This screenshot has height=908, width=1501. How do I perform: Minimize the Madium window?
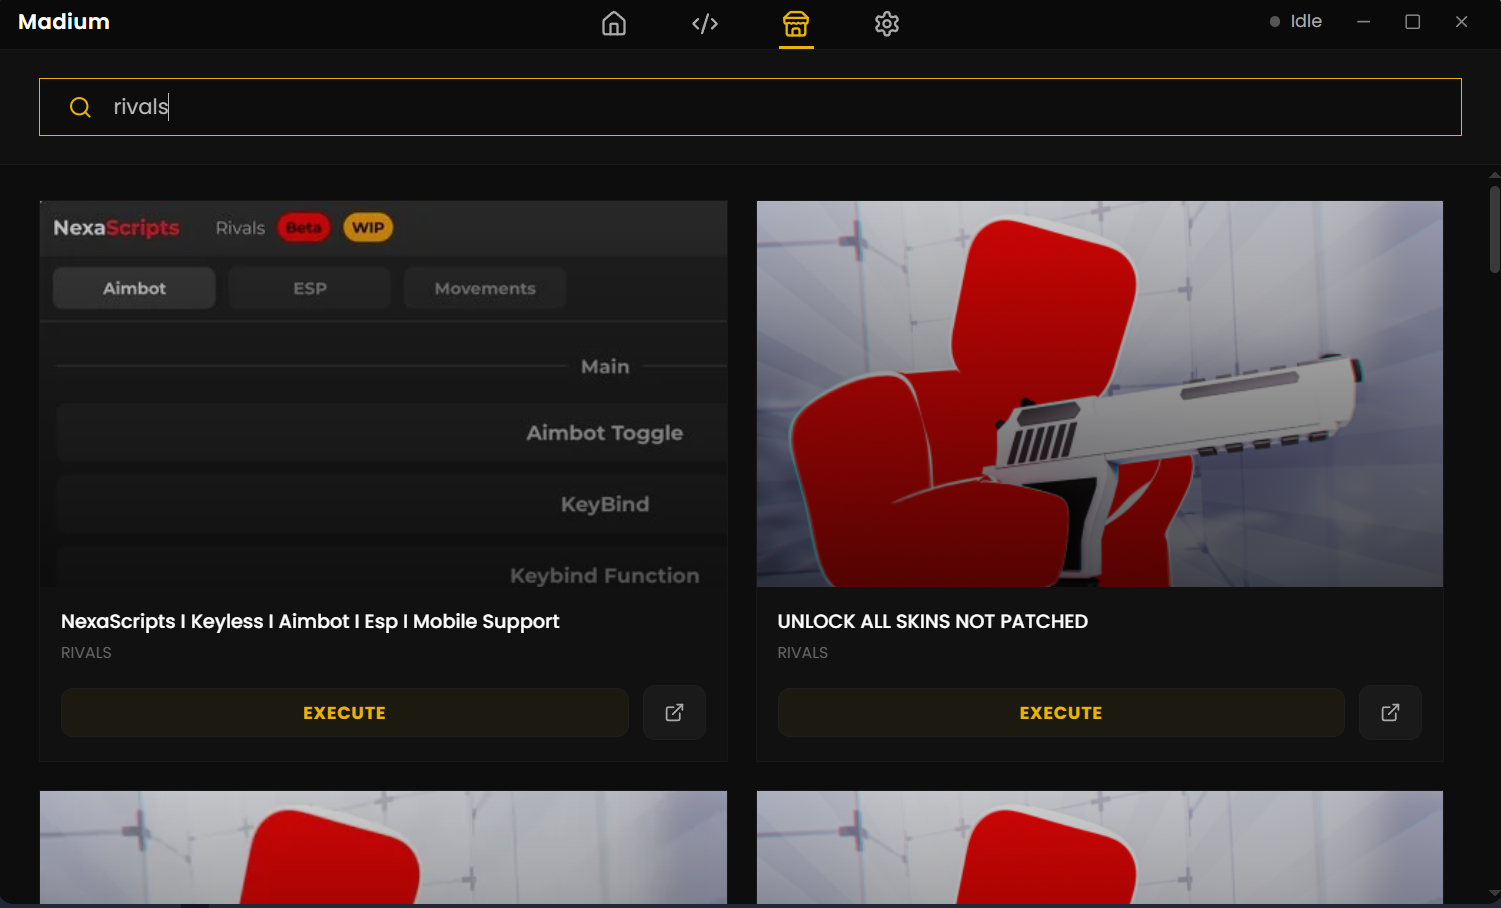pos(1363,22)
